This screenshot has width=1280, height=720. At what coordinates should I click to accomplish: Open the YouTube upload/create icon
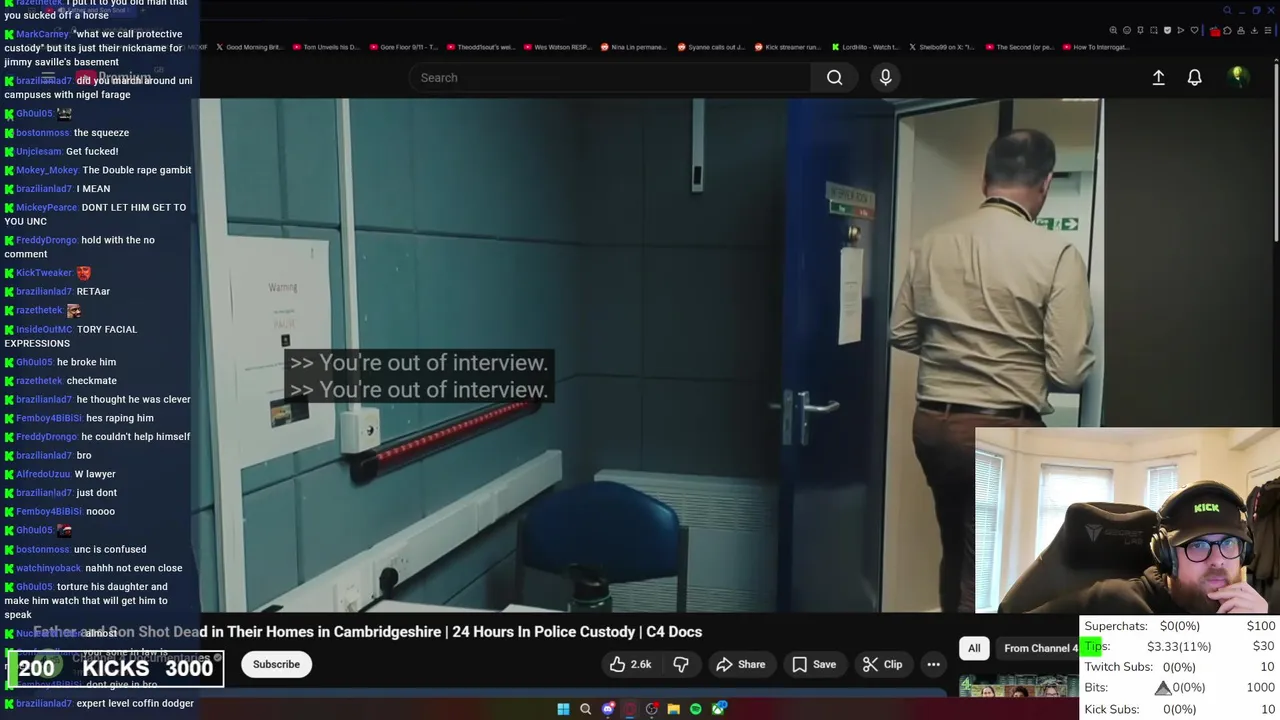[1158, 77]
